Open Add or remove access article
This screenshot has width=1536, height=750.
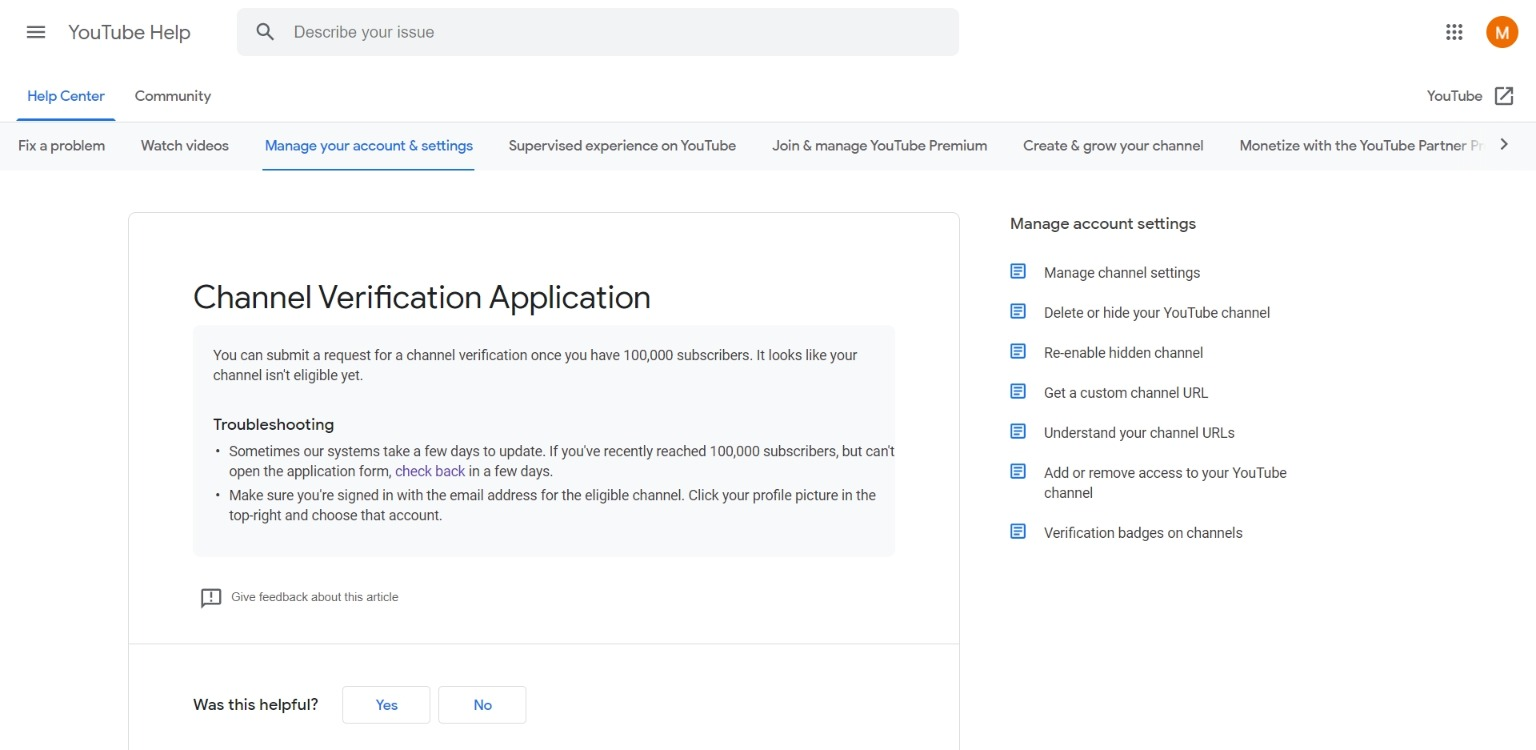tap(1165, 483)
